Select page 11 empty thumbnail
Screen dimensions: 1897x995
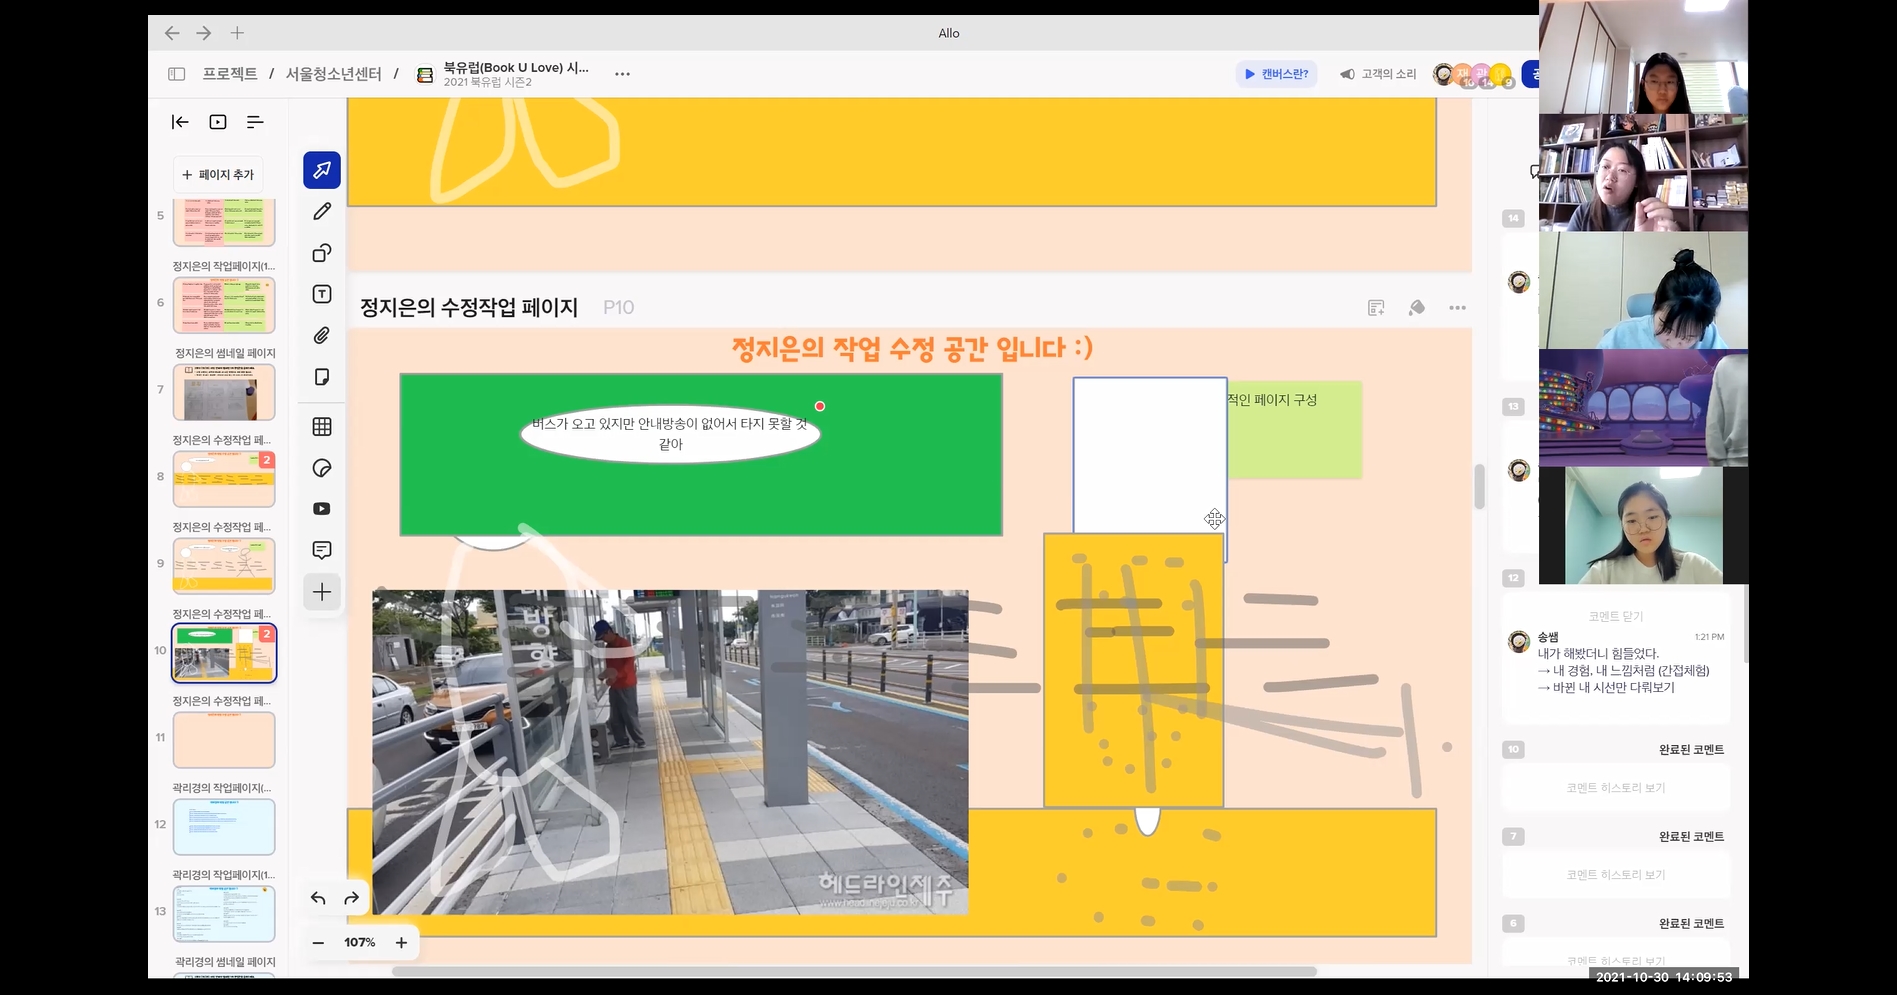[224, 740]
